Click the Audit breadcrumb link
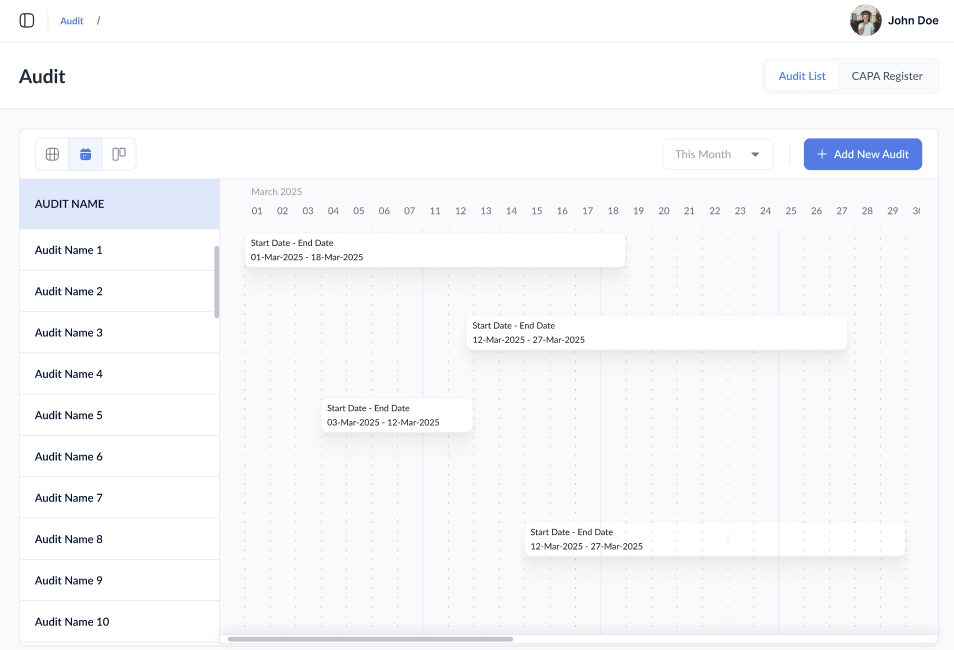The height and width of the screenshot is (650, 954). [72, 20]
